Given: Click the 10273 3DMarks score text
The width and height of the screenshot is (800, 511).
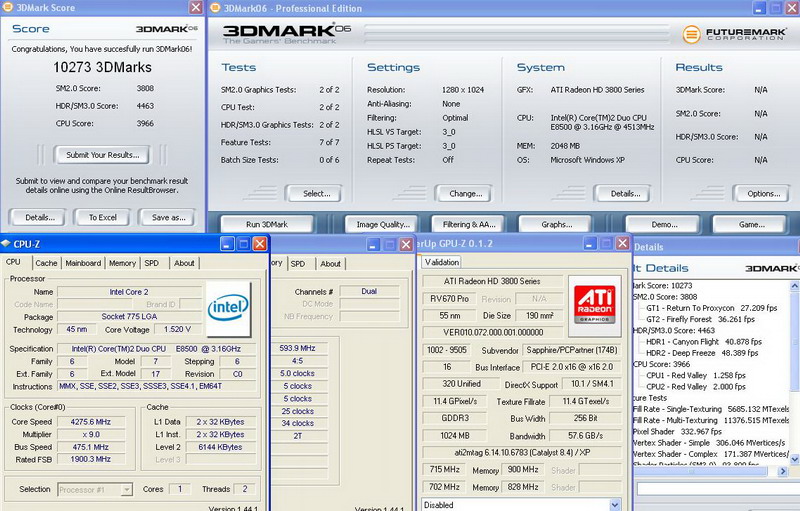Looking at the screenshot, I should 103,67.
